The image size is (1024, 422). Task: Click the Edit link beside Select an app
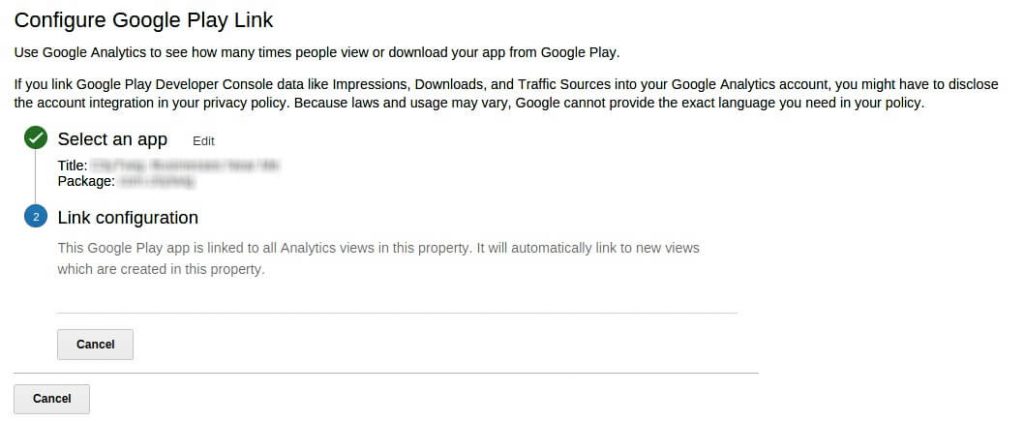tap(204, 141)
